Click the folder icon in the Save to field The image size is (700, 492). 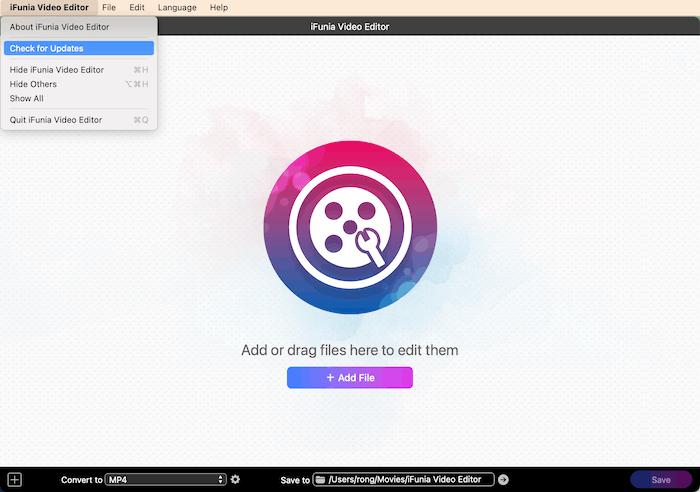click(x=320, y=480)
